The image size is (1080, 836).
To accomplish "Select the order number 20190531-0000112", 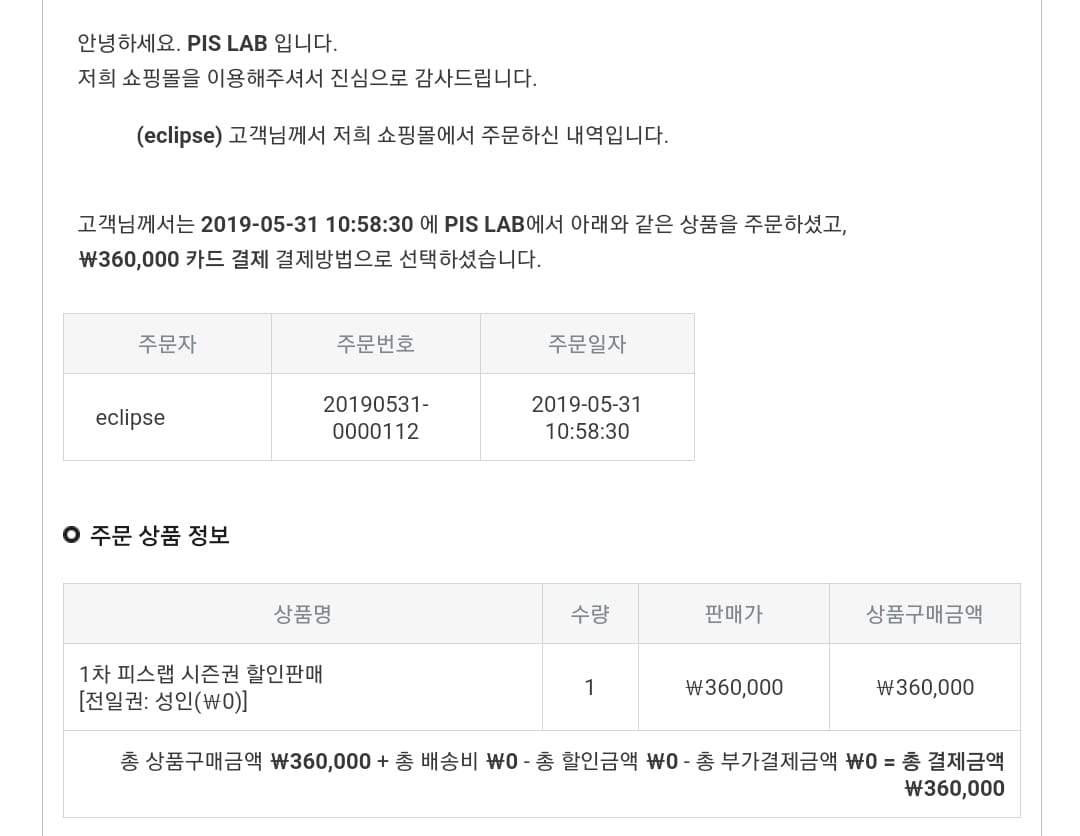I will (375, 417).
